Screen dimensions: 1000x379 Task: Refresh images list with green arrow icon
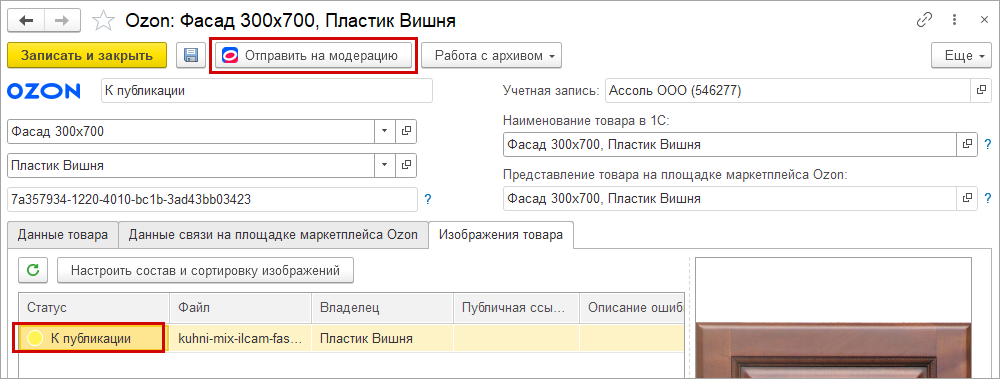tap(33, 270)
